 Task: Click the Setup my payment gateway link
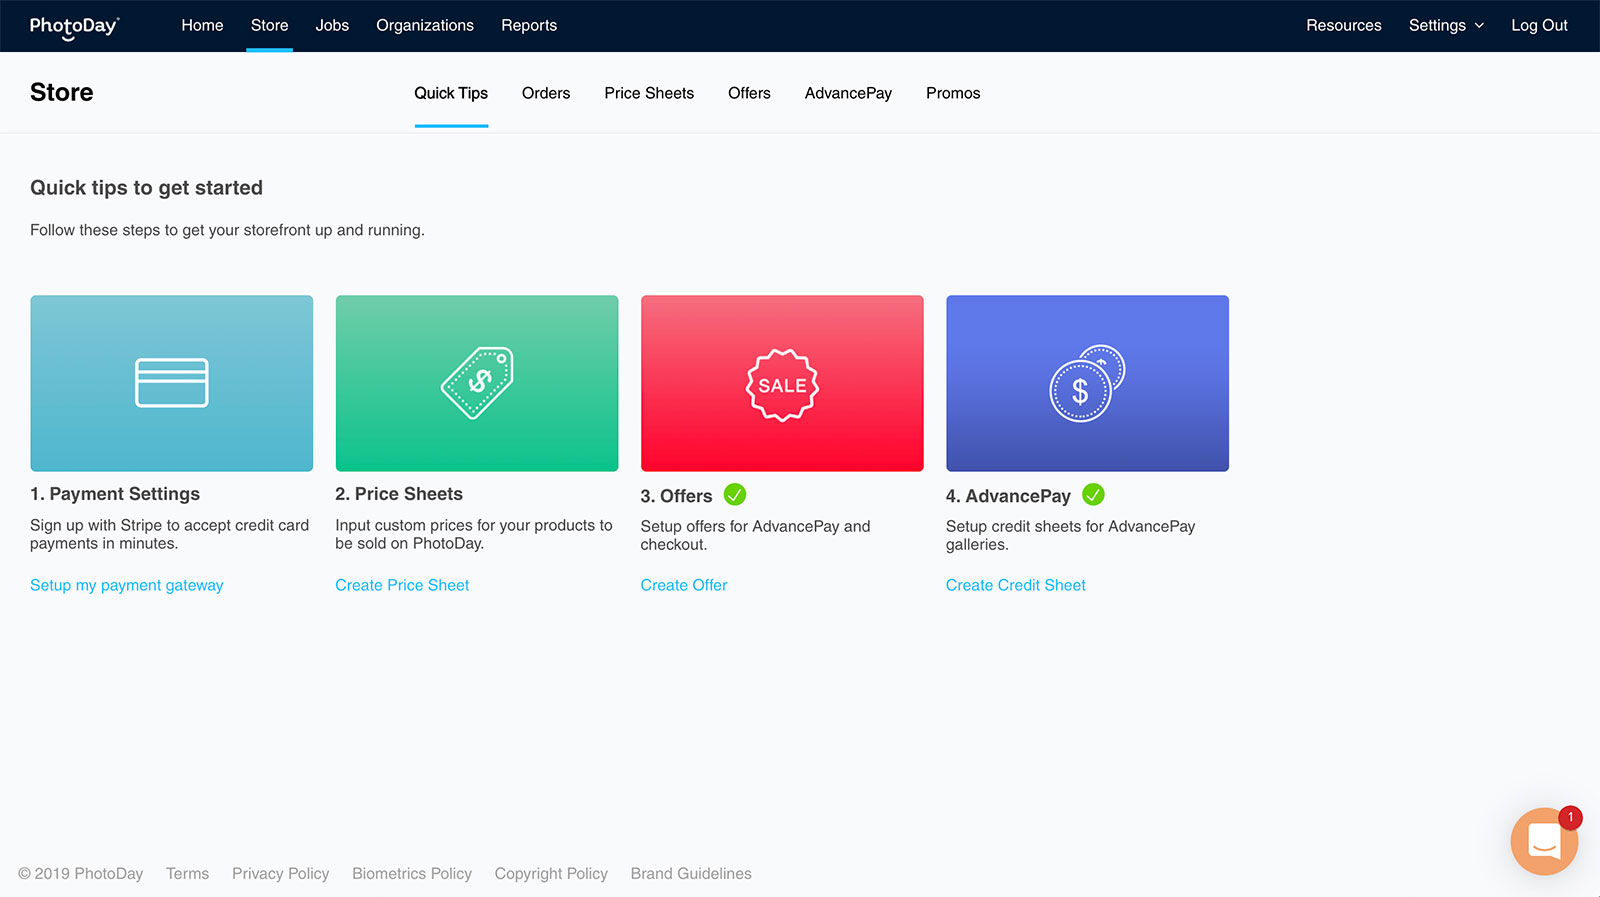(x=127, y=585)
